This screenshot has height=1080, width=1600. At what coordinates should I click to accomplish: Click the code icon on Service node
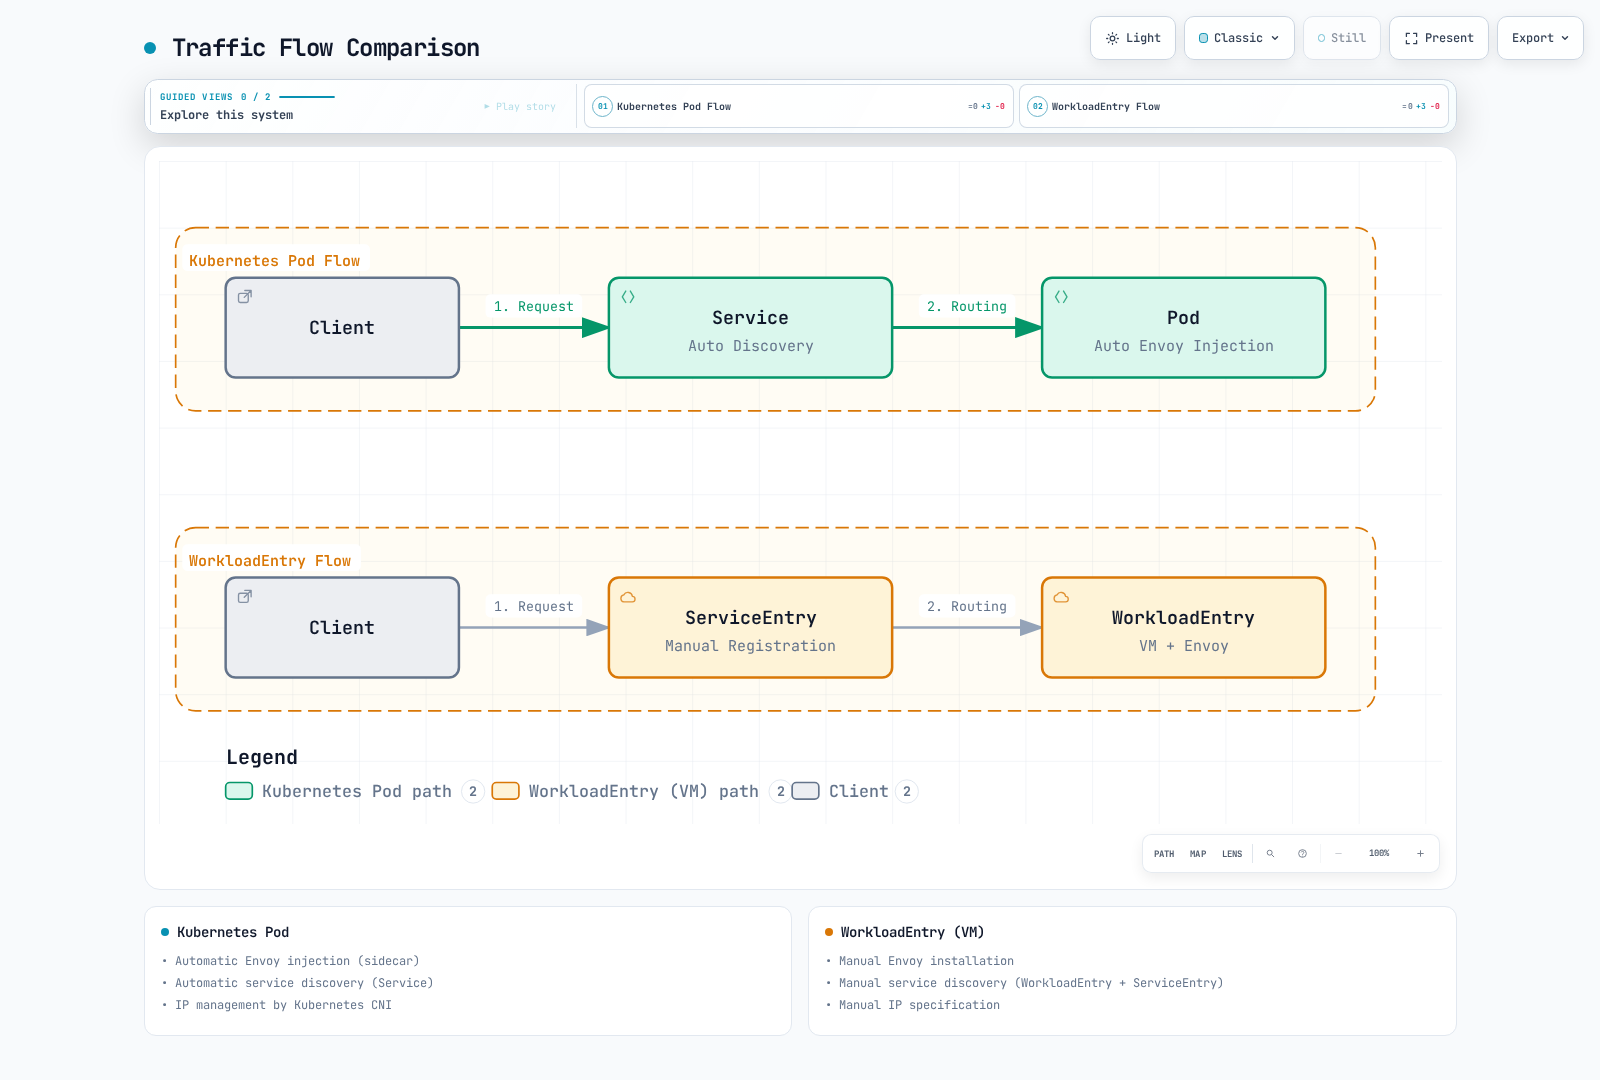pyautogui.click(x=628, y=297)
